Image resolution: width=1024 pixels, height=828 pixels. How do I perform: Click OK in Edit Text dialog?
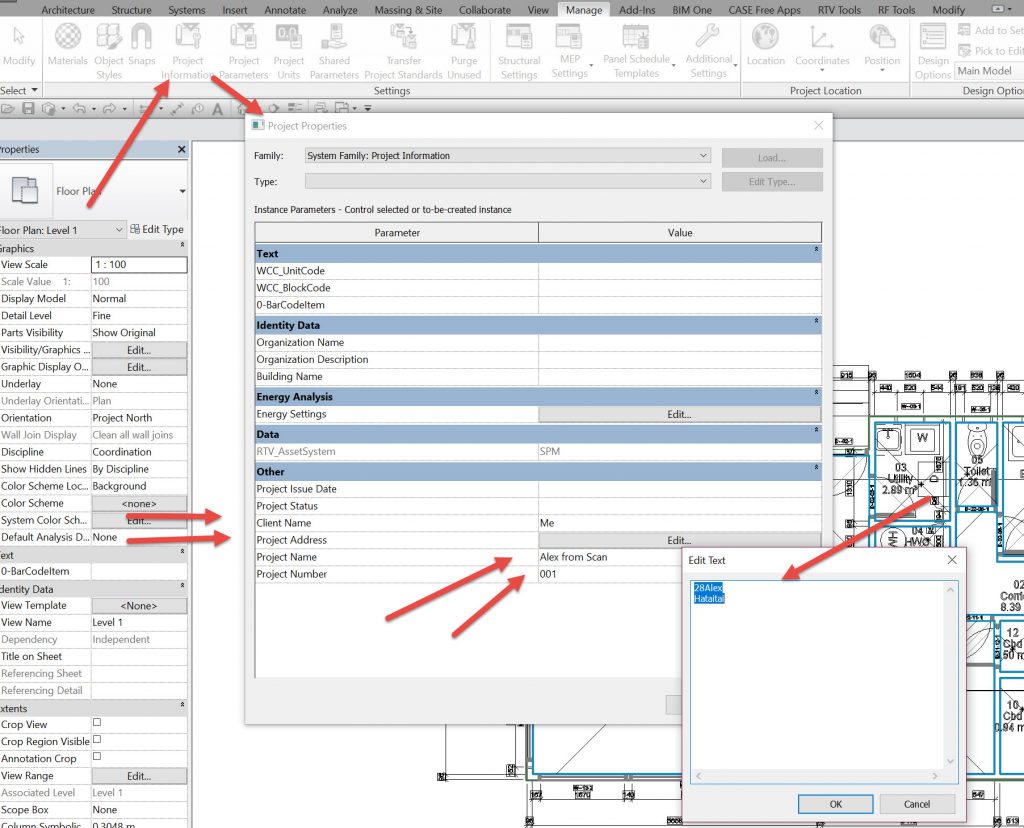click(835, 804)
